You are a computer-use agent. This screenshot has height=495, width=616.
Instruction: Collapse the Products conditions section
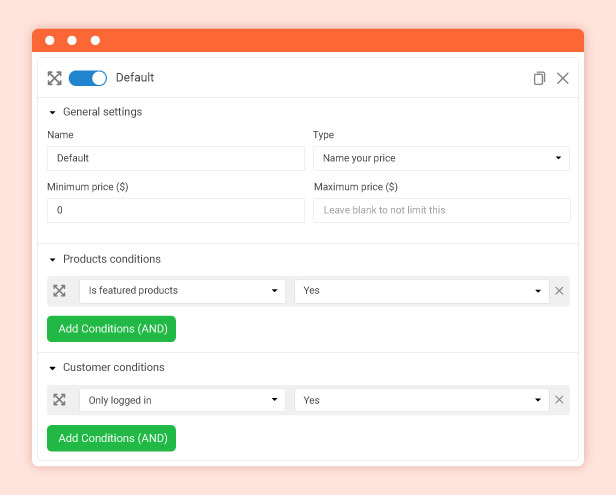[x=53, y=260]
